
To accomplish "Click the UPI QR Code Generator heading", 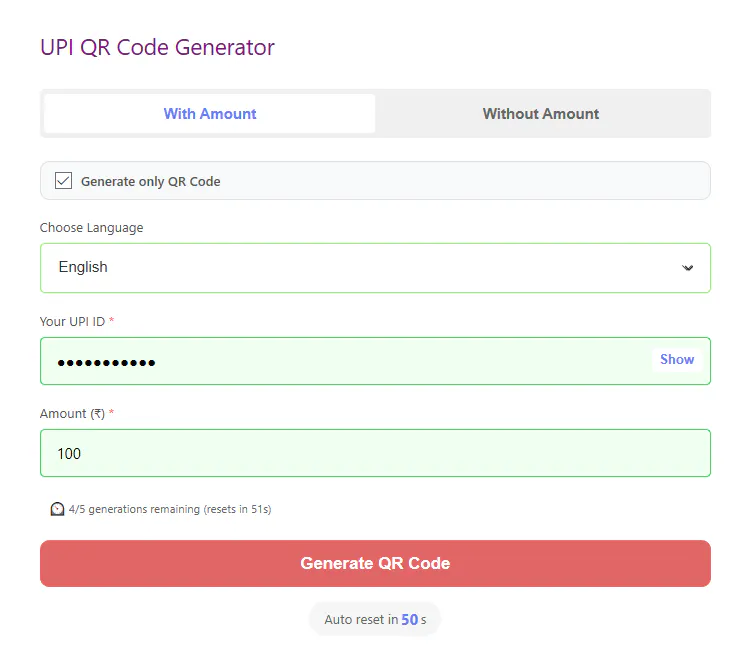I will (157, 47).
